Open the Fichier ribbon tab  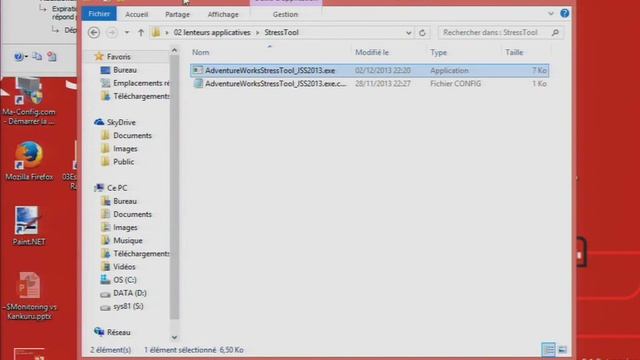[99, 14]
